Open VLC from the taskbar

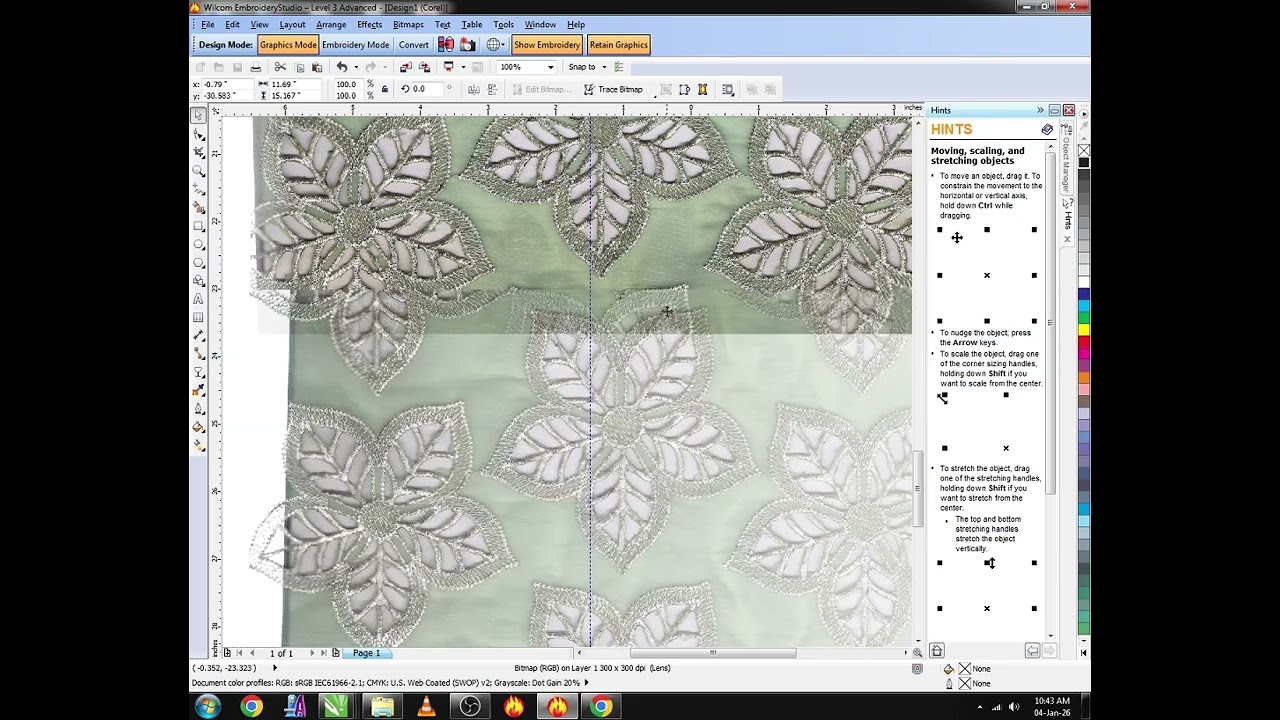427,706
